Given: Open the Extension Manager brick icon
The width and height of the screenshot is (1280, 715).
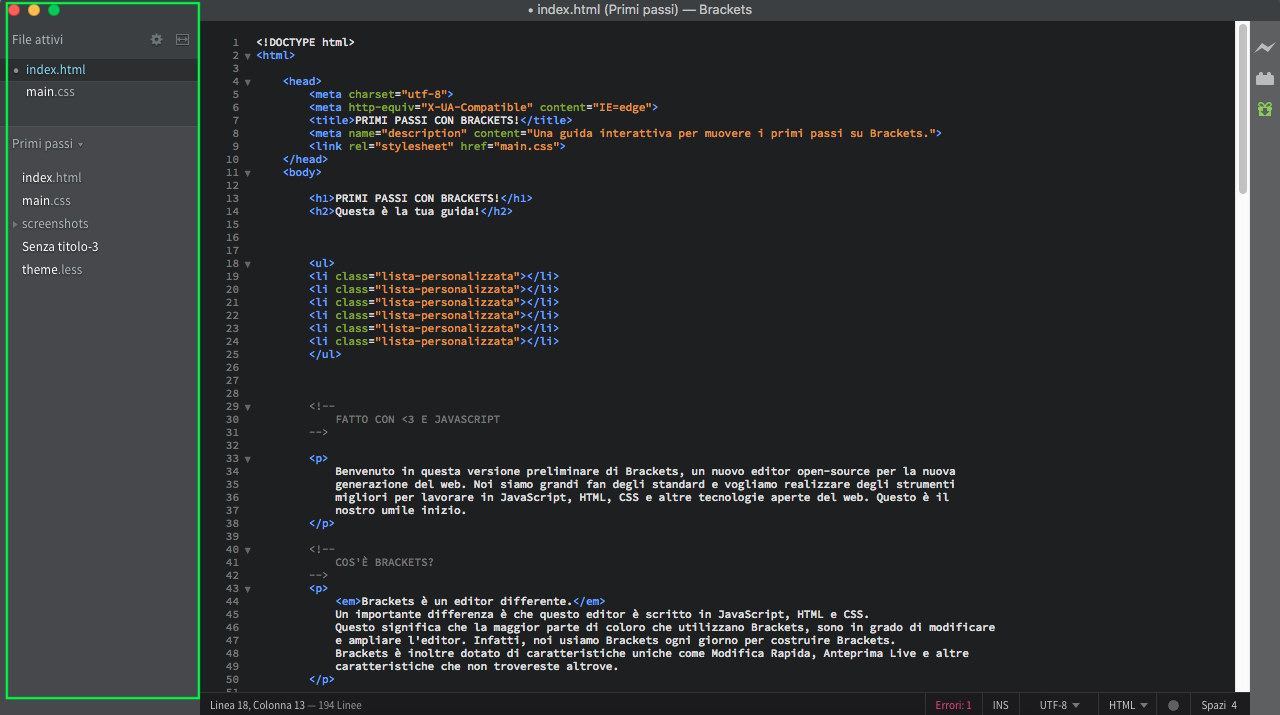Looking at the screenshot, I should (x=1265, y=78).
